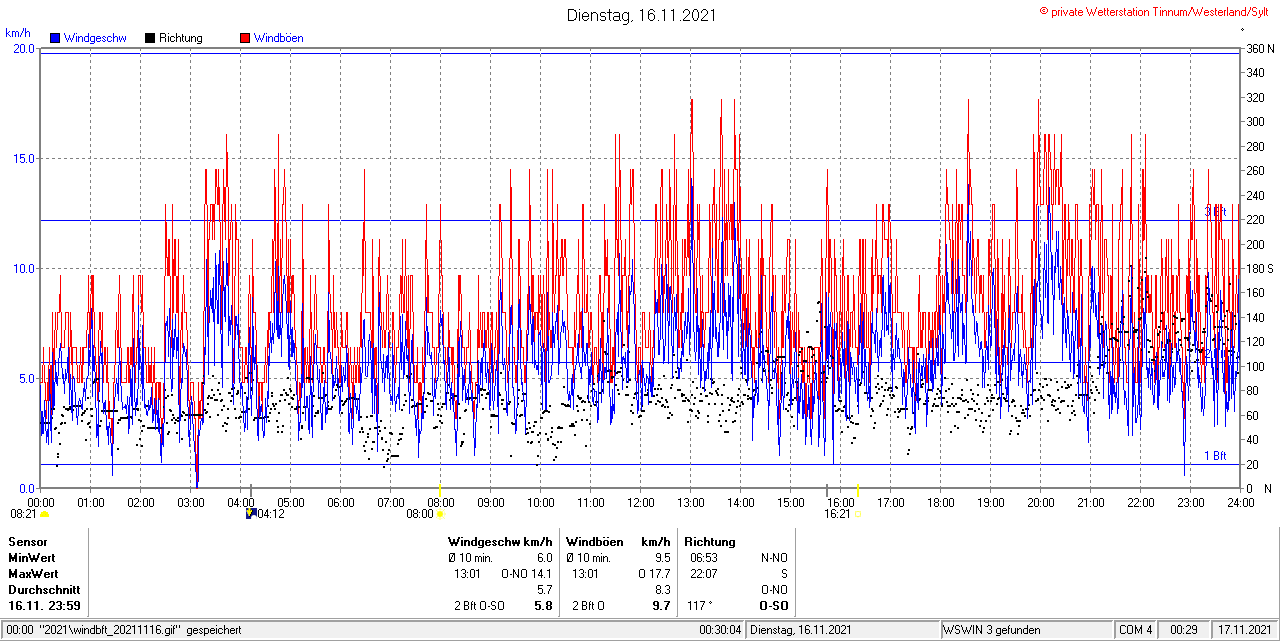Click the bold O-SO direction value
1280x641 pixels.
(x=773, y=606)
